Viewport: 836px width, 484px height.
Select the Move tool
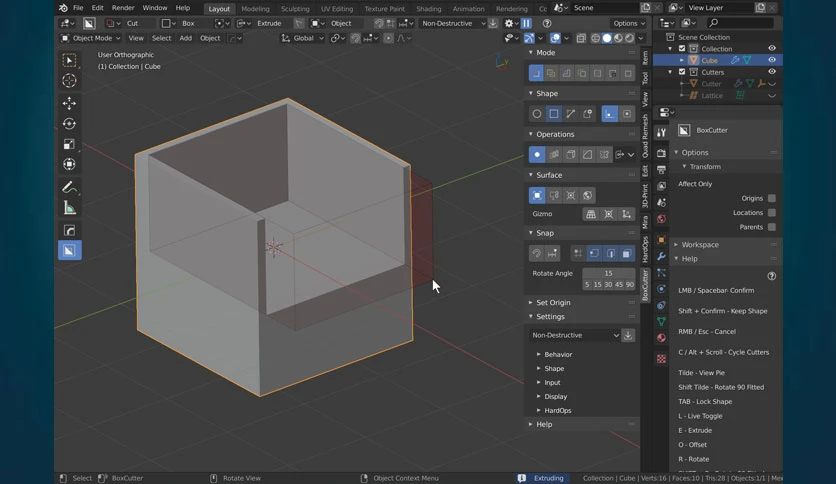(x=69, y=103)
